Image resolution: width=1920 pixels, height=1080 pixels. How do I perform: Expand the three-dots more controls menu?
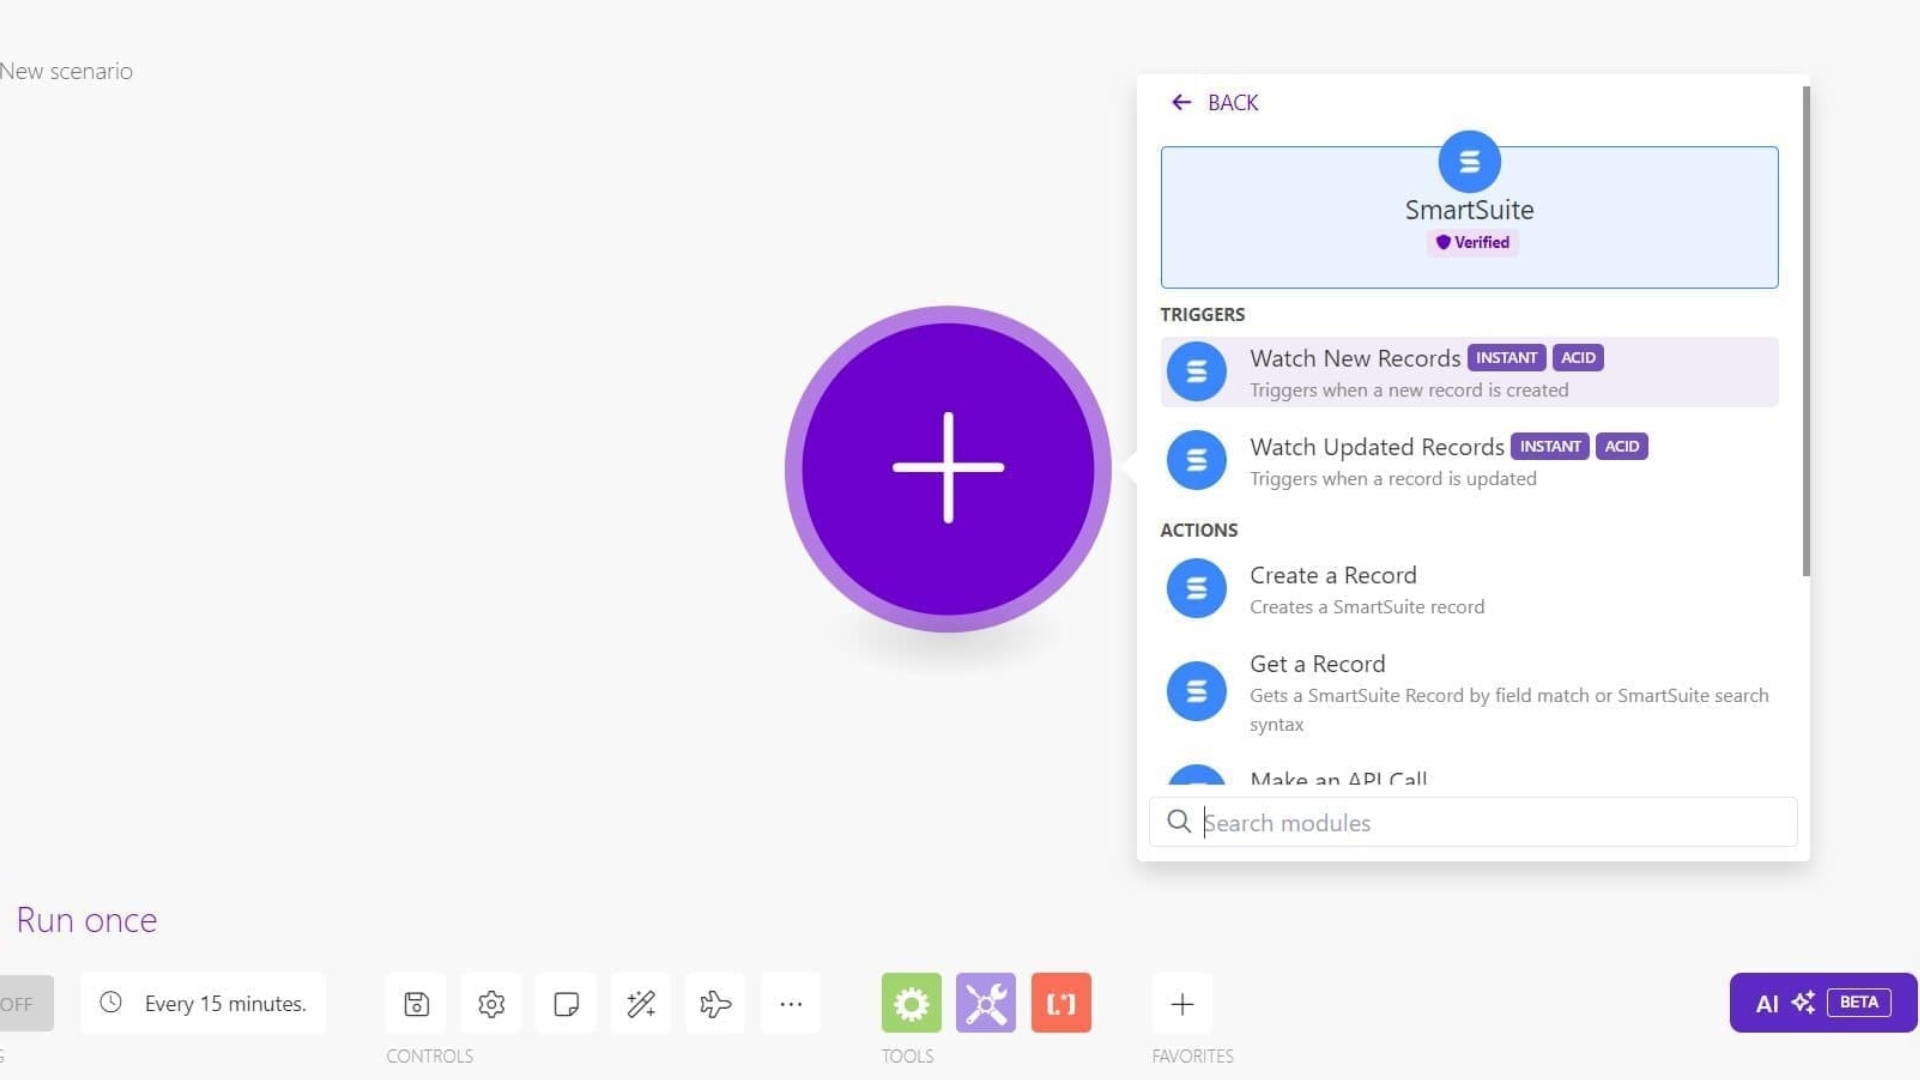point(791,1003)
